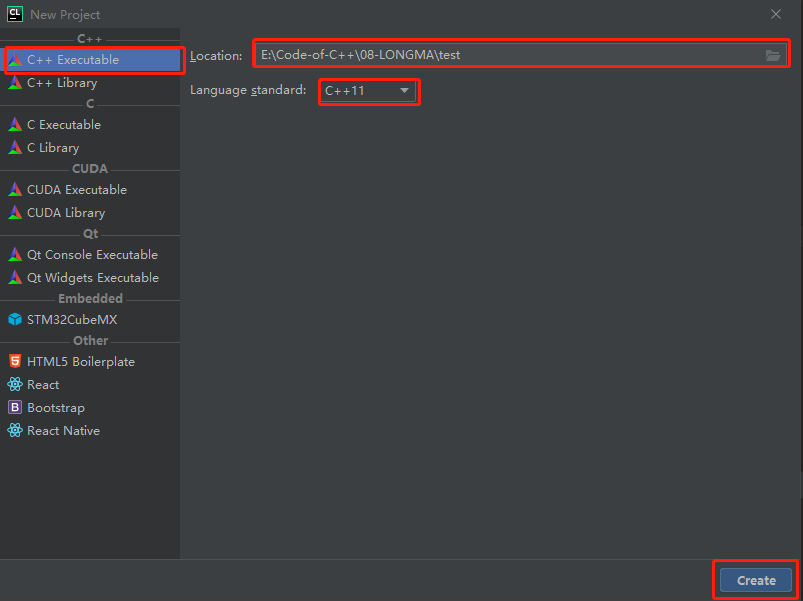Click the CLion logo in title bar
The height and width of the screenshot is (601, 803).
15,14
